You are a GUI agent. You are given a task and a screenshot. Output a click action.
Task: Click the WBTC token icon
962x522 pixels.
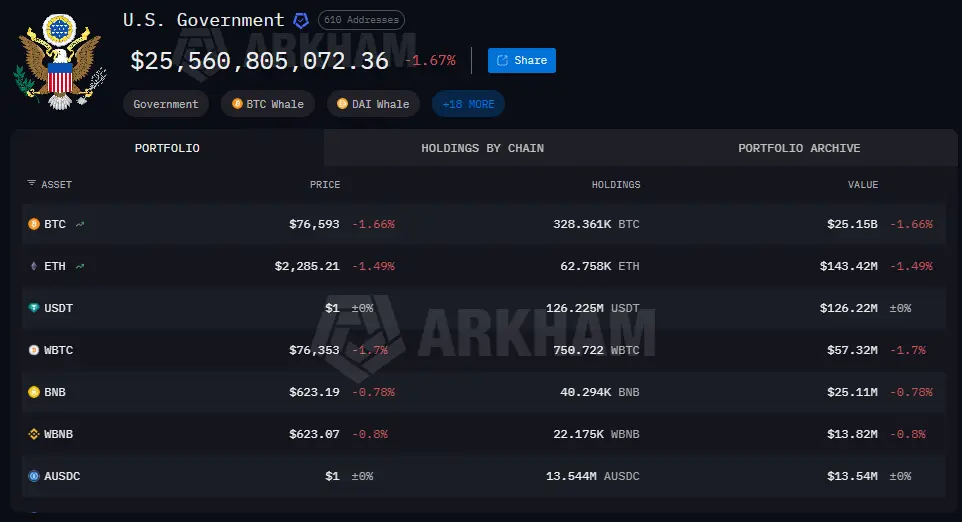[x=33, y=350]
